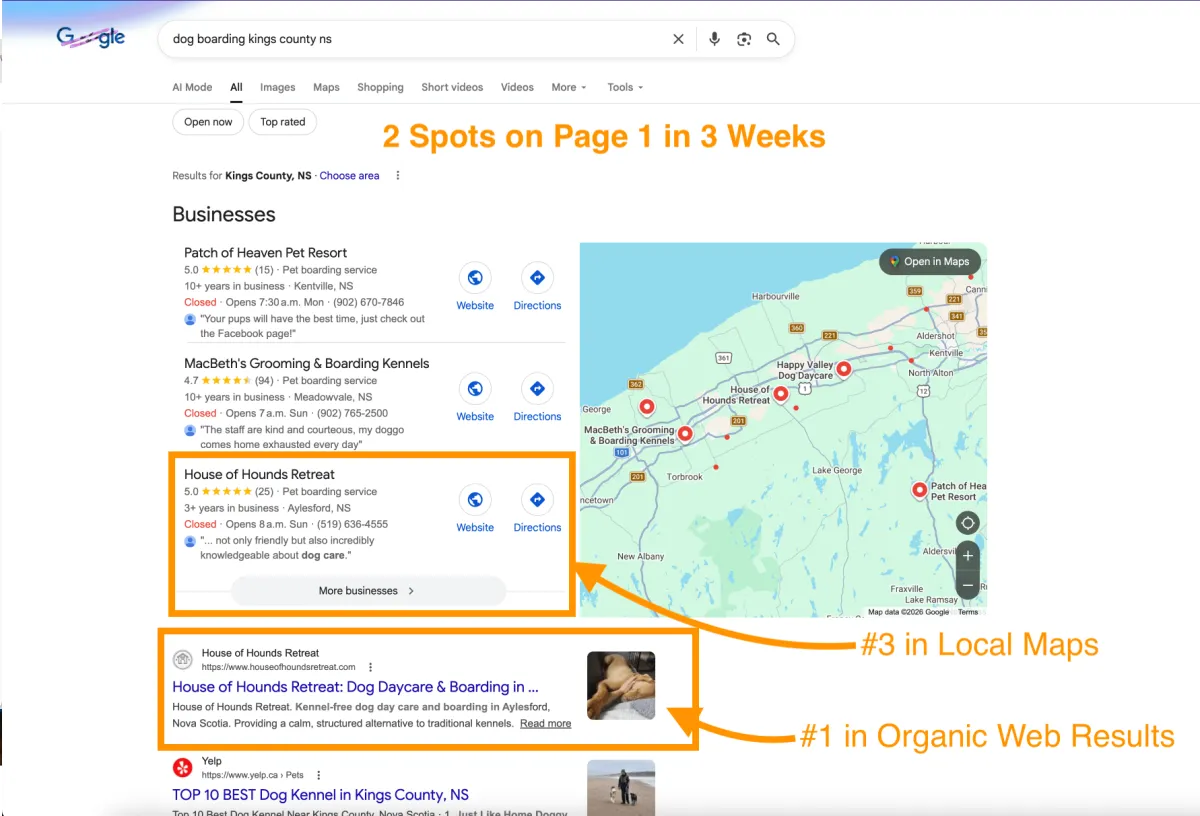Image resolution: width=1200 pixels, height=816 pixels.
Task: Click the Terms link on map
Action: pos(968,612)
